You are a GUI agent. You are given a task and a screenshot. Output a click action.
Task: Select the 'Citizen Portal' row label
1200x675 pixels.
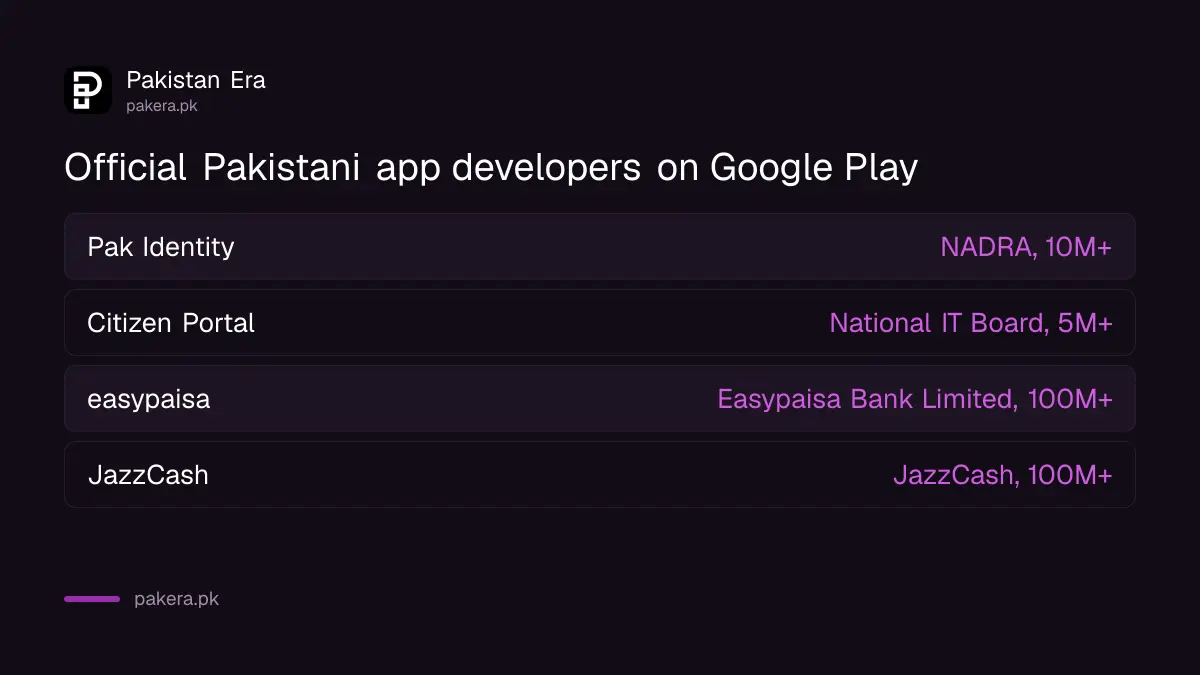tap(171, 323)
